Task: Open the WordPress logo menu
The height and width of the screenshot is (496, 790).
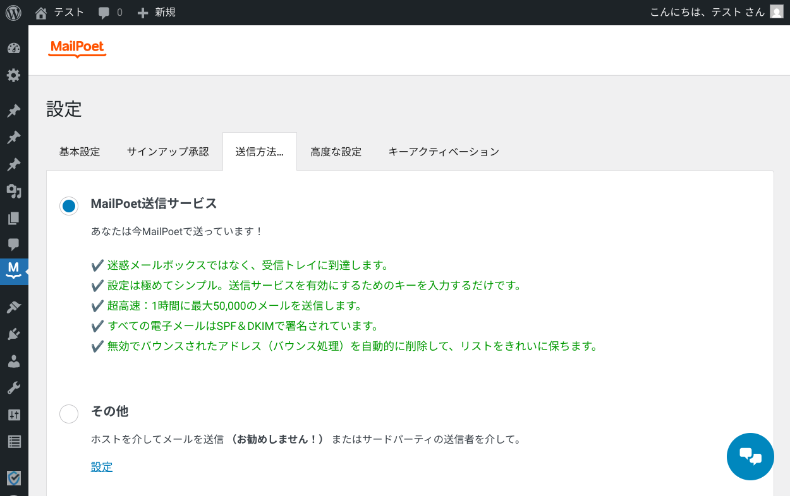Action: pos(14,12)
